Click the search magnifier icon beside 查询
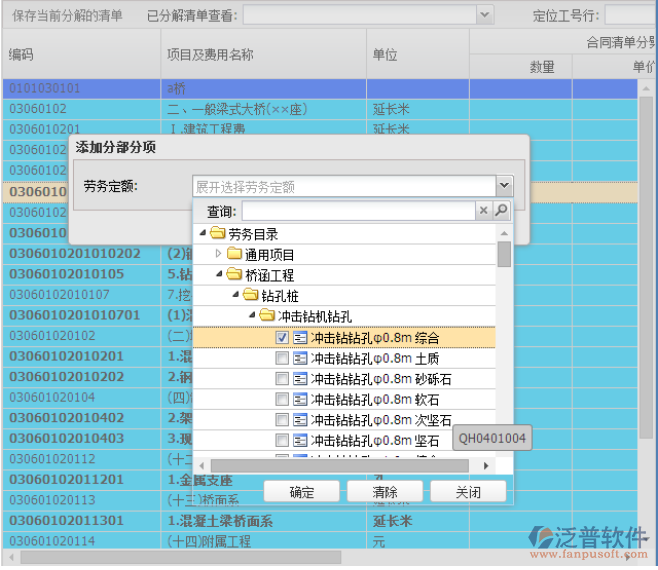The height and width of the screenshot is (570, 658). coord(502,211)
